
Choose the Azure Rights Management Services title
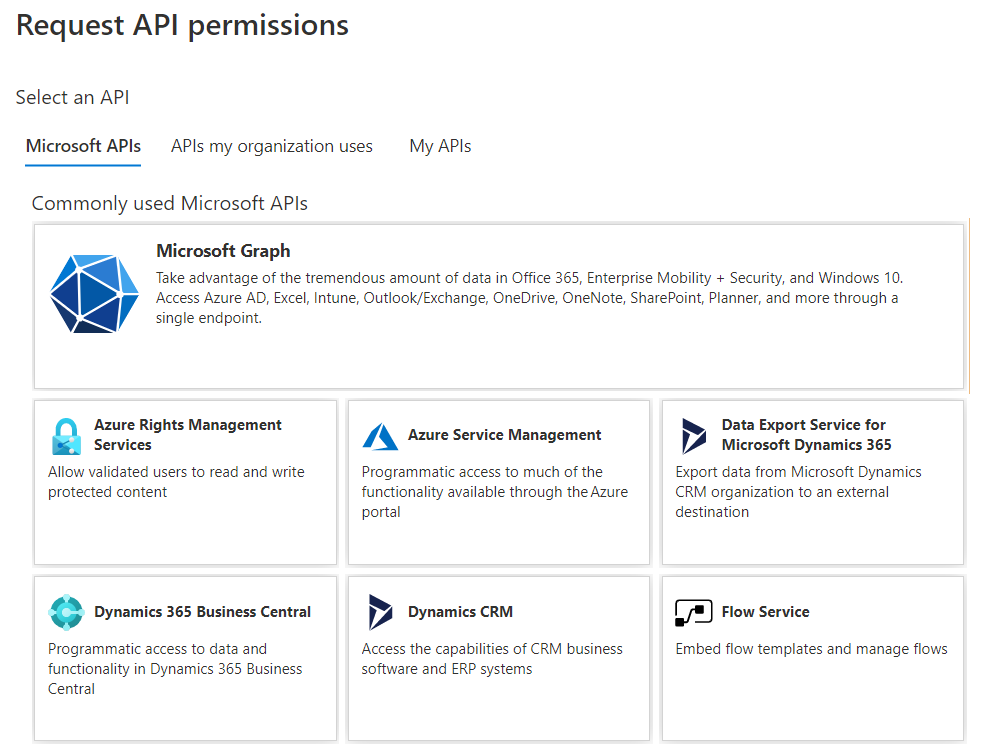click(188, 435)
